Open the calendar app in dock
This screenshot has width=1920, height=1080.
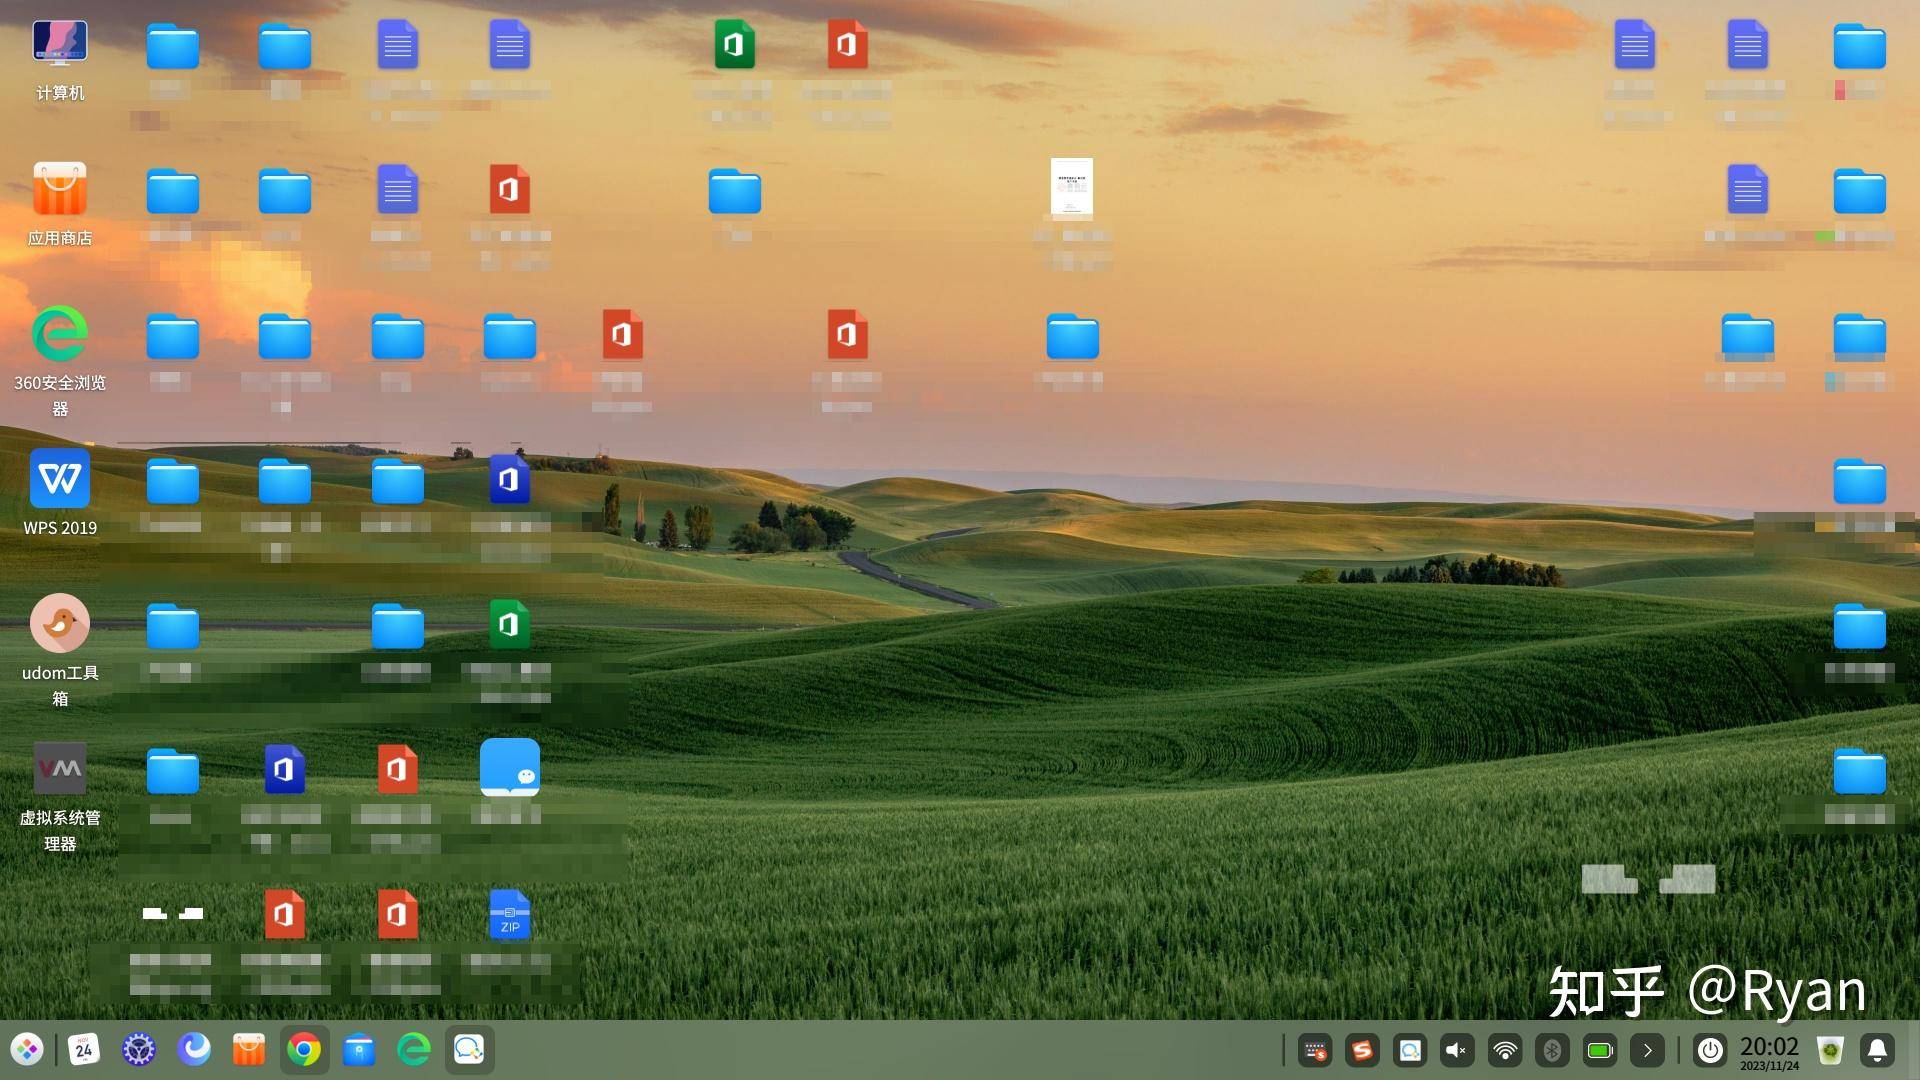84,1050
